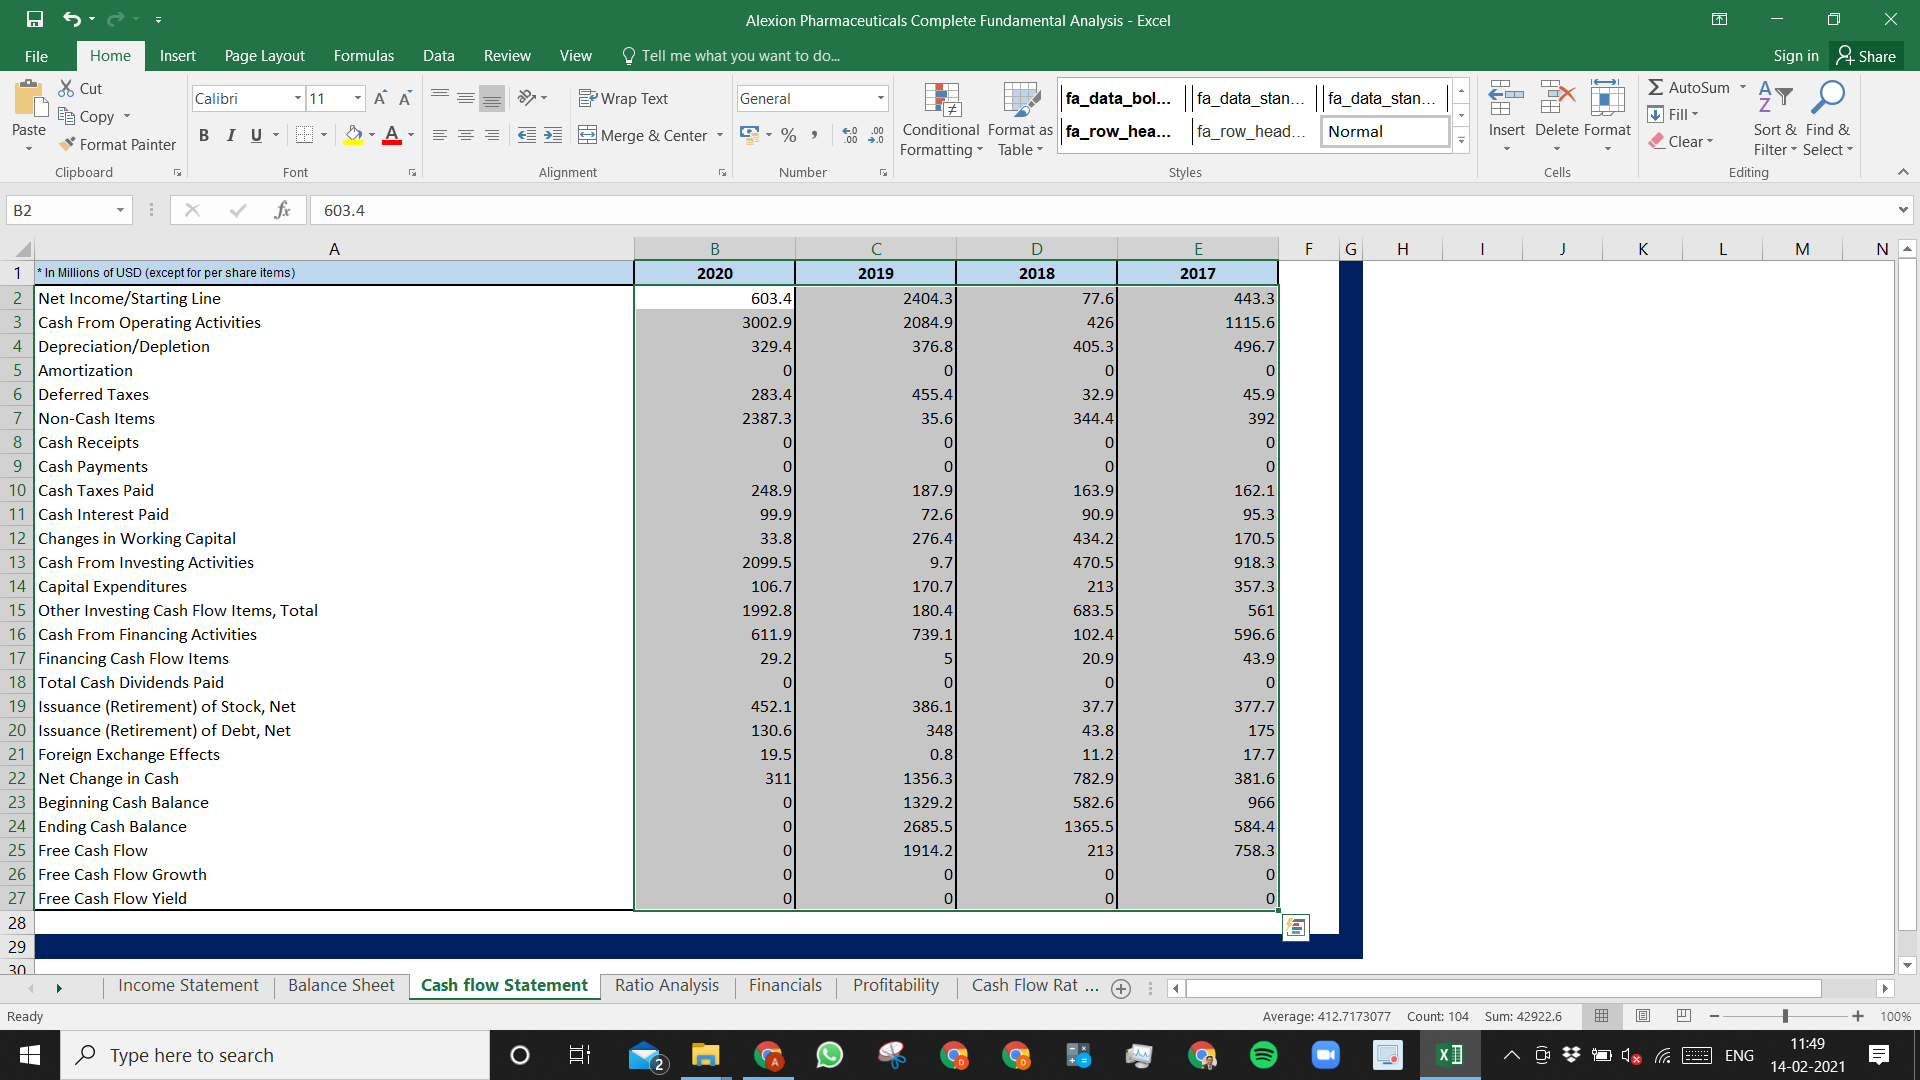Toggle Bold formatting
The width and height of the screenshot is (1920, 1080).
click(204, 134)
